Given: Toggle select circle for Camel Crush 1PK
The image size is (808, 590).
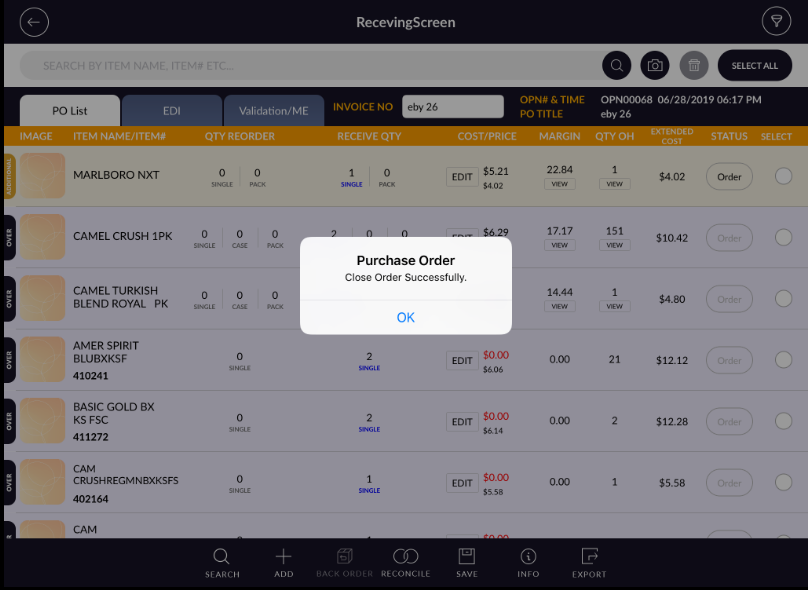Looking at the screenshot, I should (783, 238).
